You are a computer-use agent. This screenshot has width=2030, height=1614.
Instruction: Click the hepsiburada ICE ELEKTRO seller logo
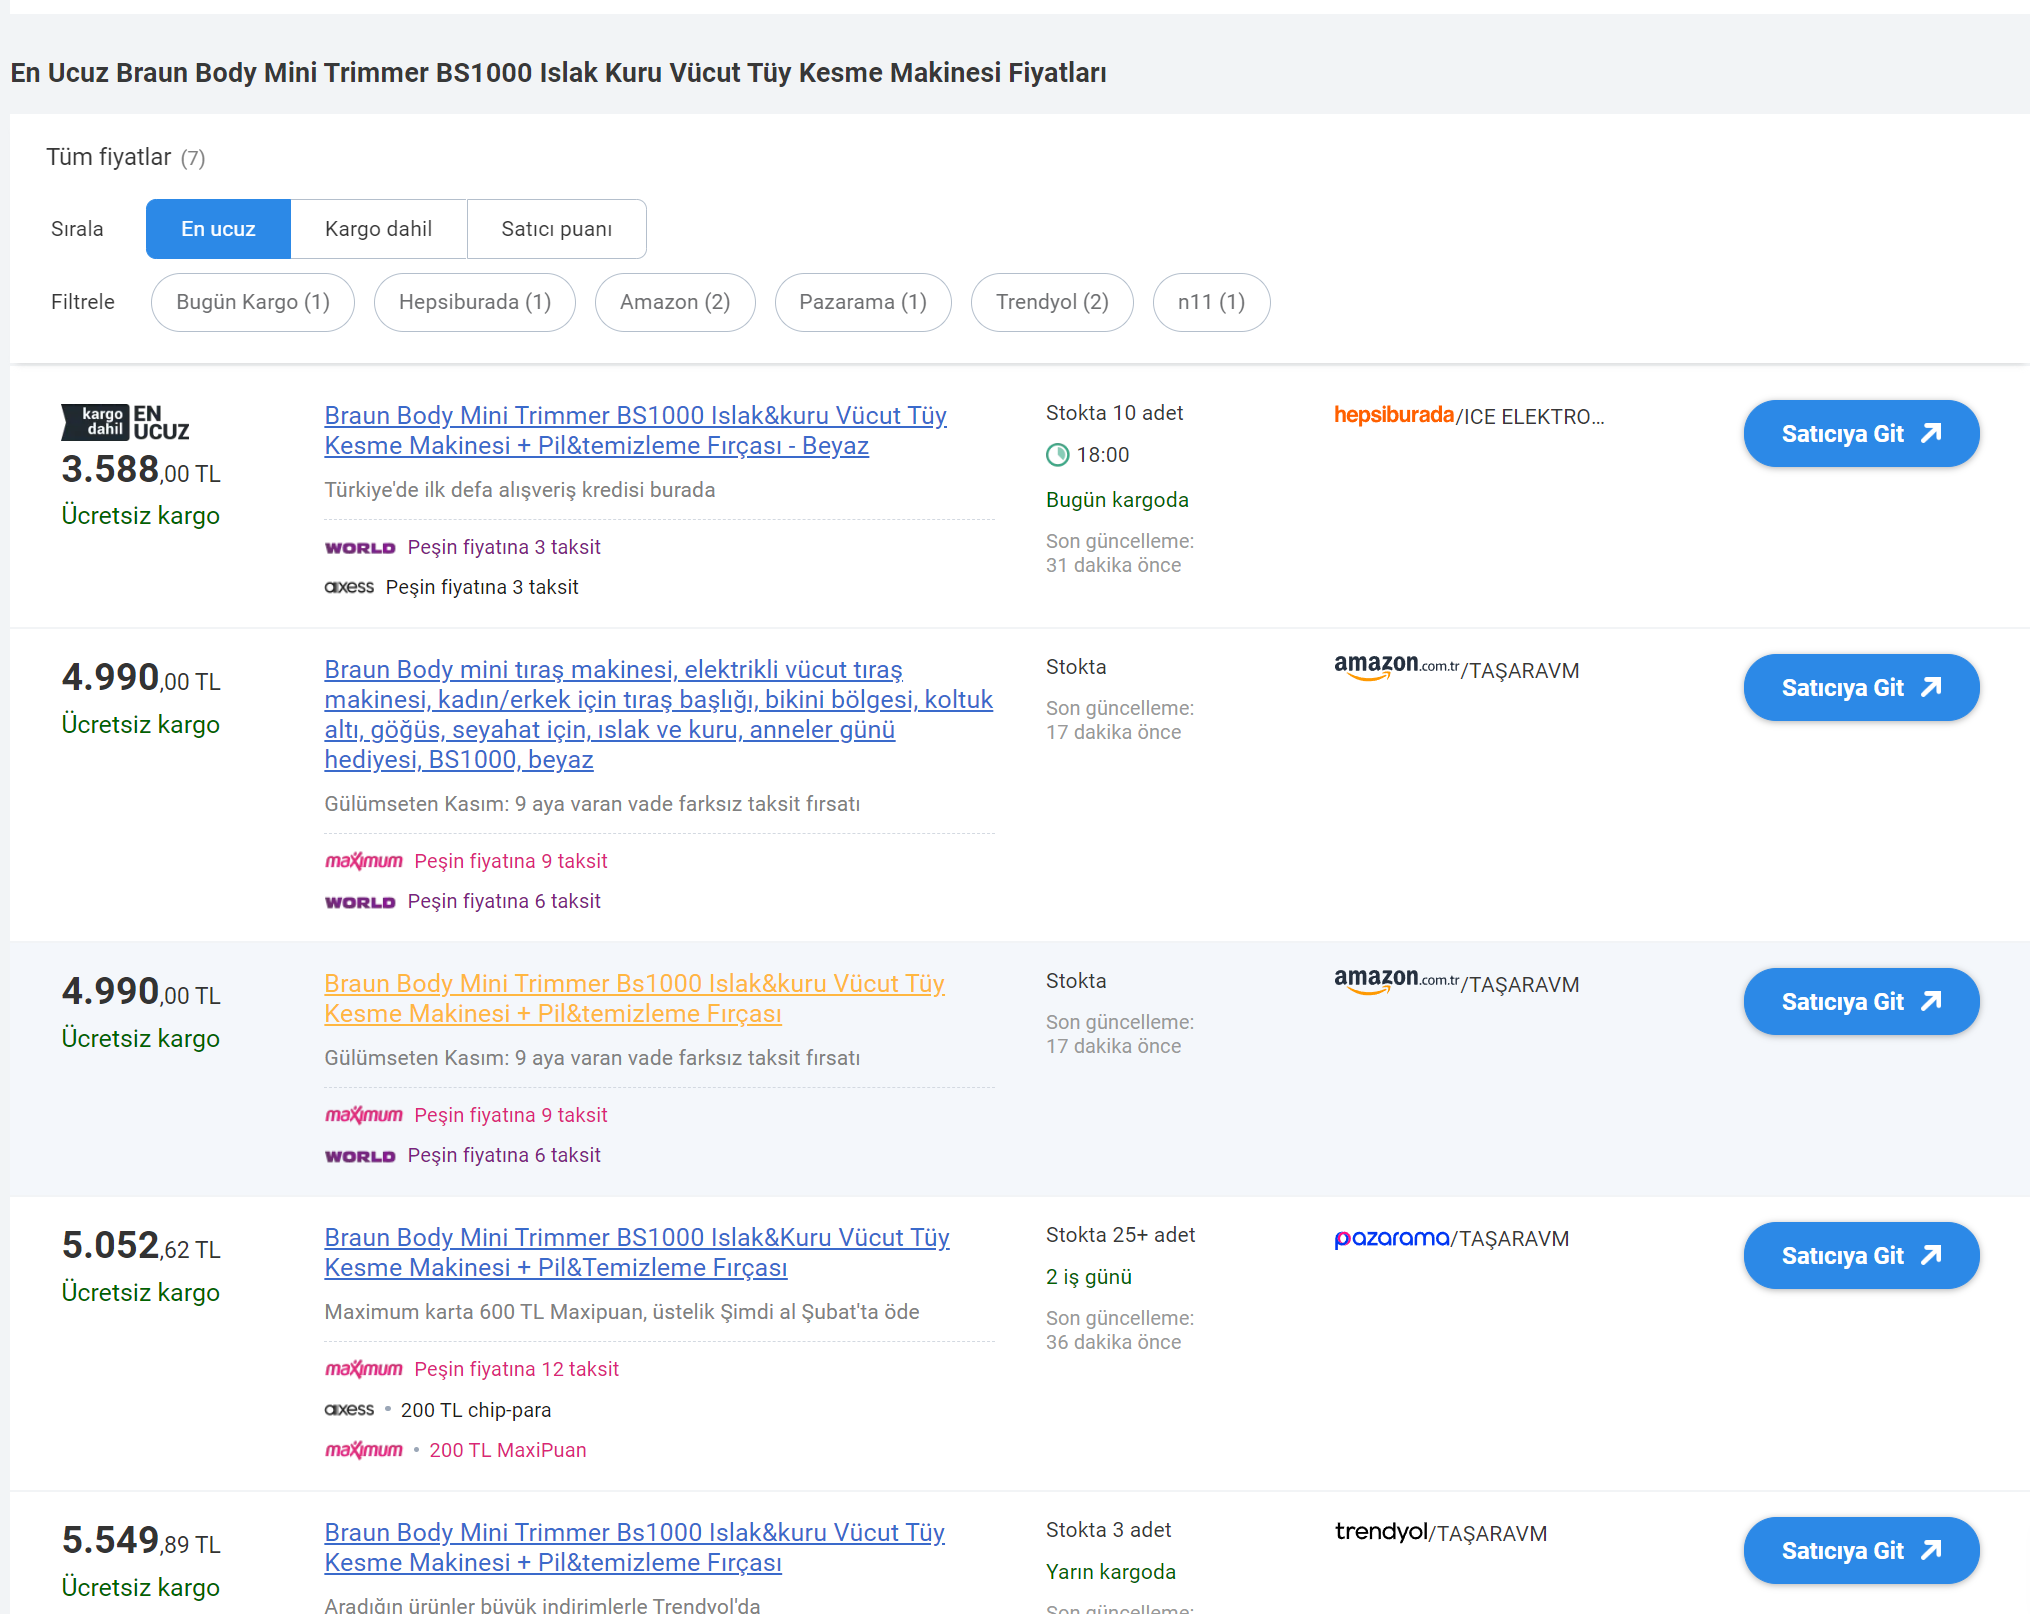click(x=1393, y=415)
